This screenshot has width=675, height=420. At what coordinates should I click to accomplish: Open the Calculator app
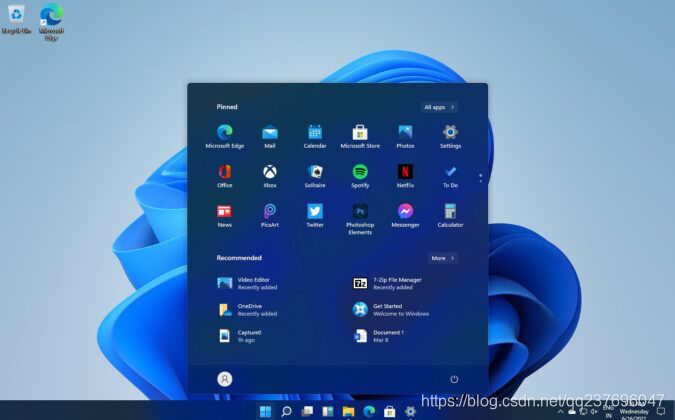(450, 216)
